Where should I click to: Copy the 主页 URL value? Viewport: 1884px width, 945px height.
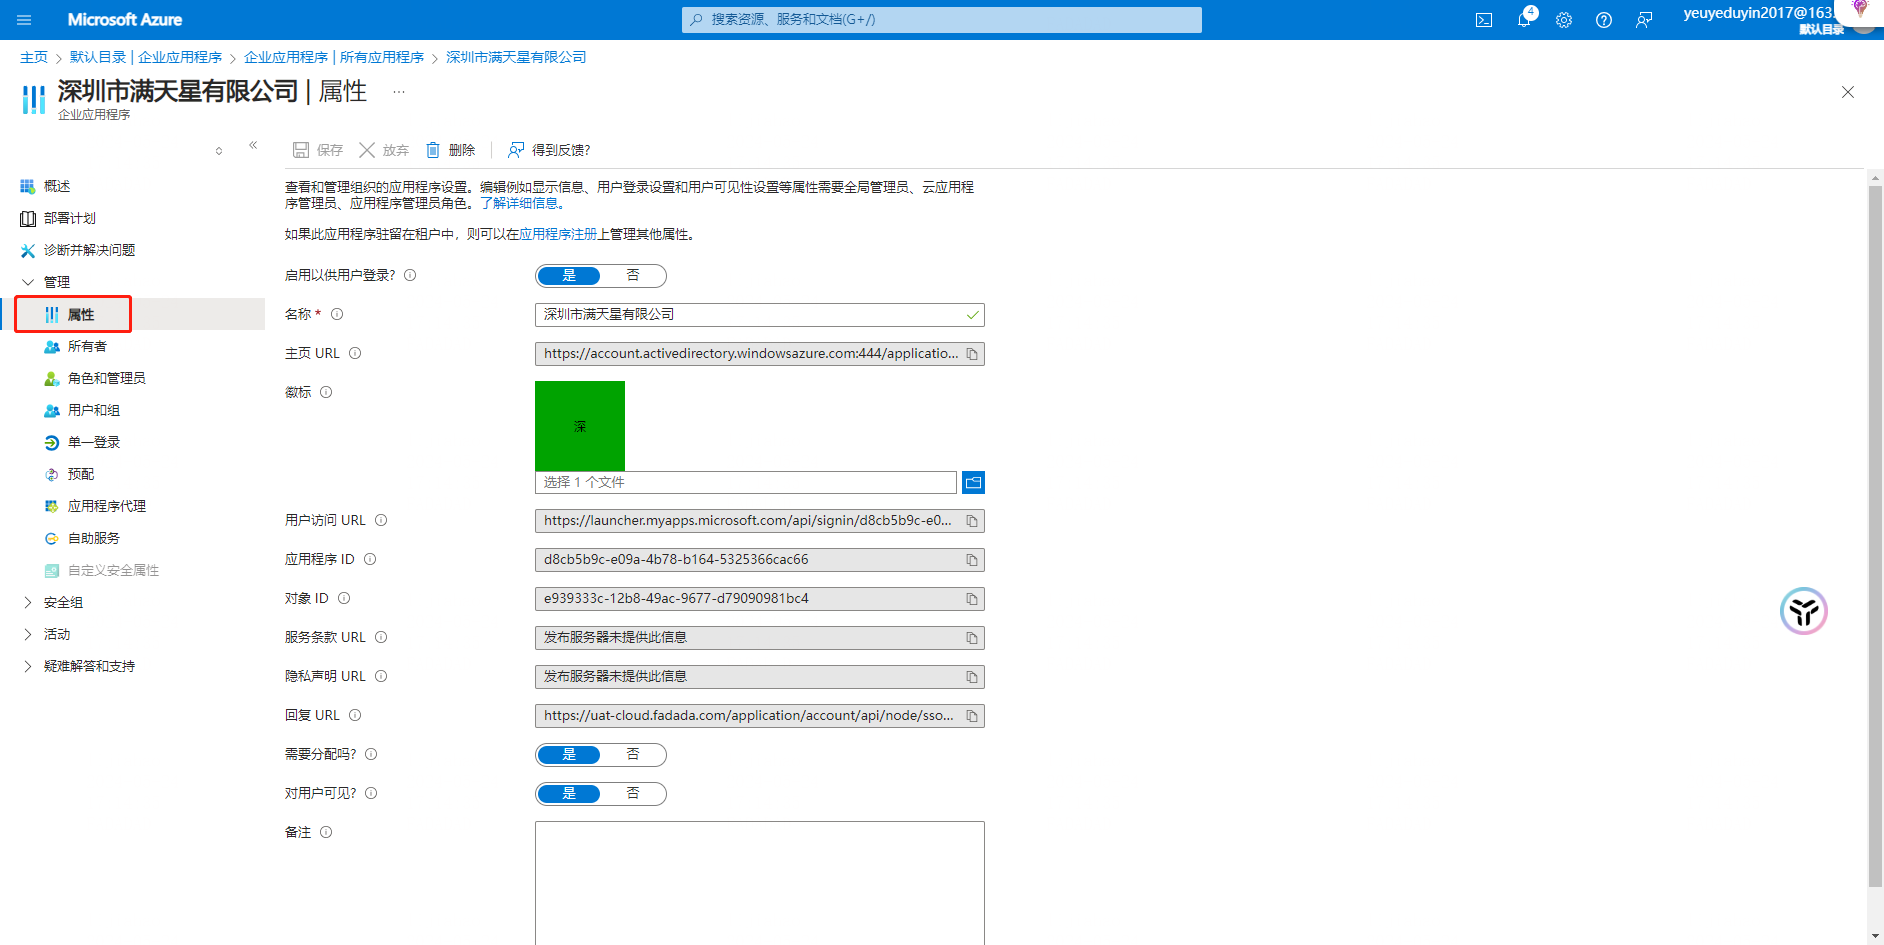point(972,354)
